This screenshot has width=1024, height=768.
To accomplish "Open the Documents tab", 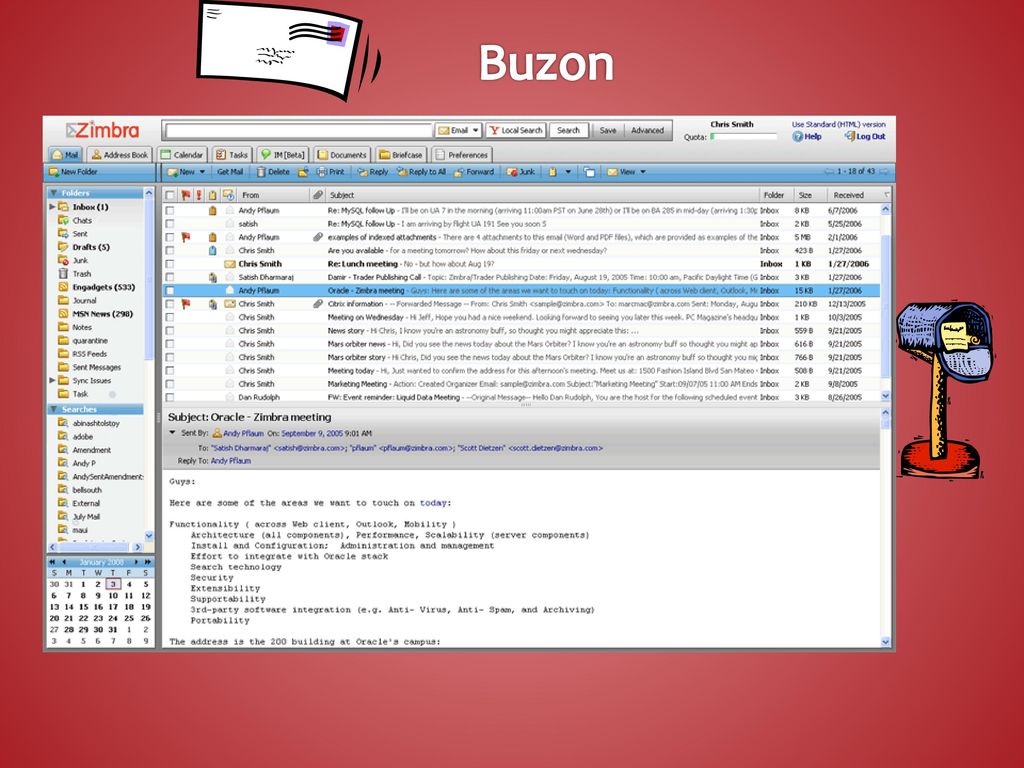I will click(342, 155).
